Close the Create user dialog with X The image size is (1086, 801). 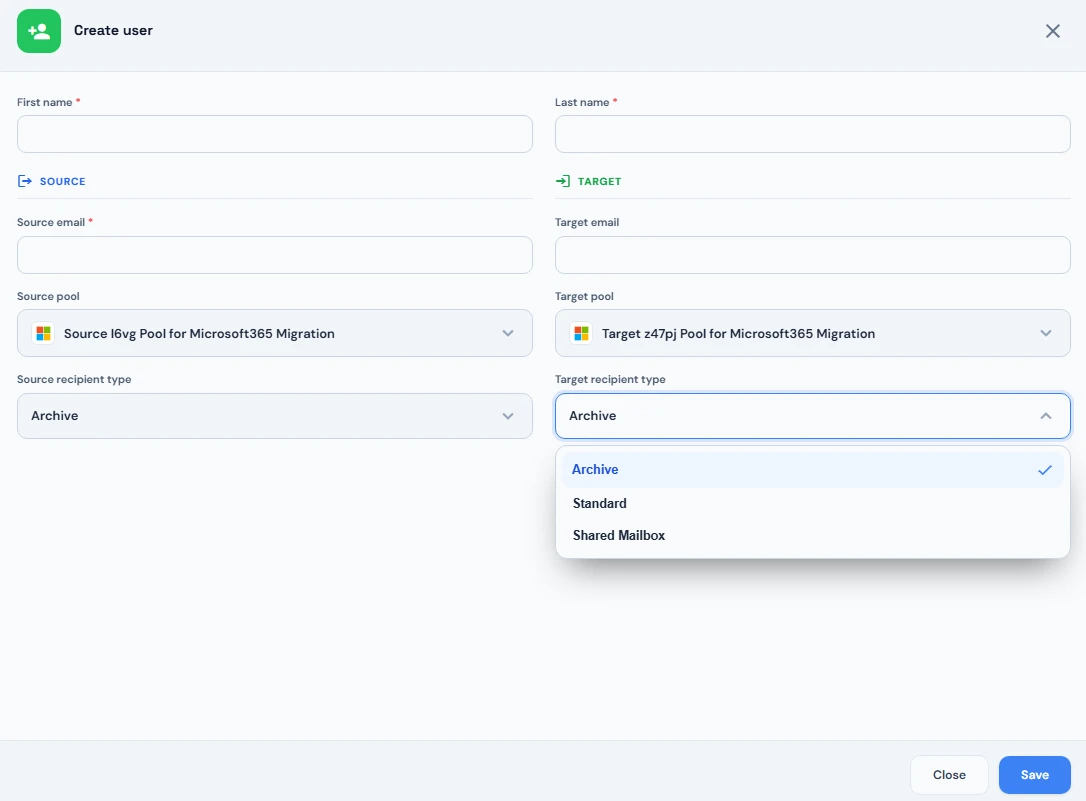coord(1052,31)
